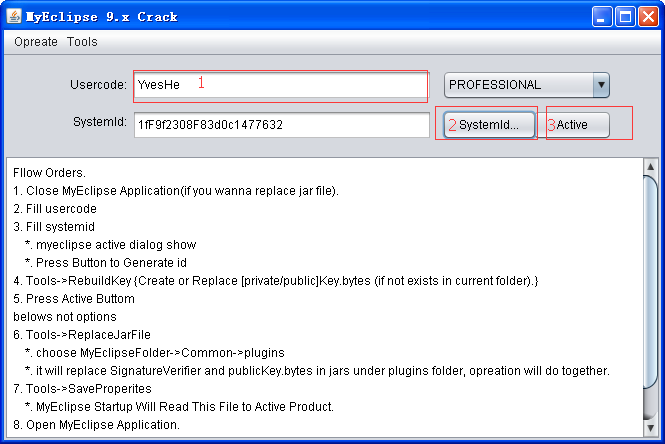Click the '2. Fill usercode' line
Screen dimensions: 665x444
pyautogui.click(x=55, y=209)
